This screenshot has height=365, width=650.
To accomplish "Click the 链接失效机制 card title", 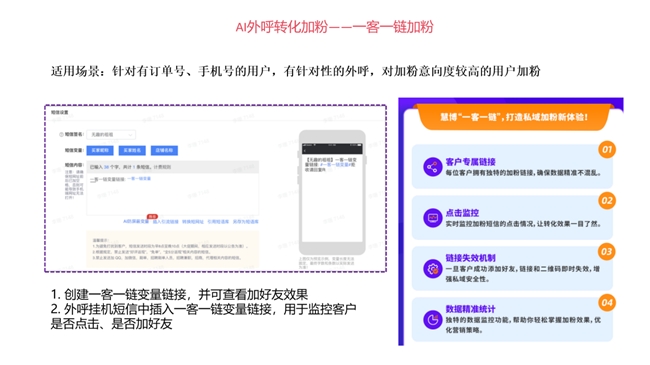I will 471,258.
